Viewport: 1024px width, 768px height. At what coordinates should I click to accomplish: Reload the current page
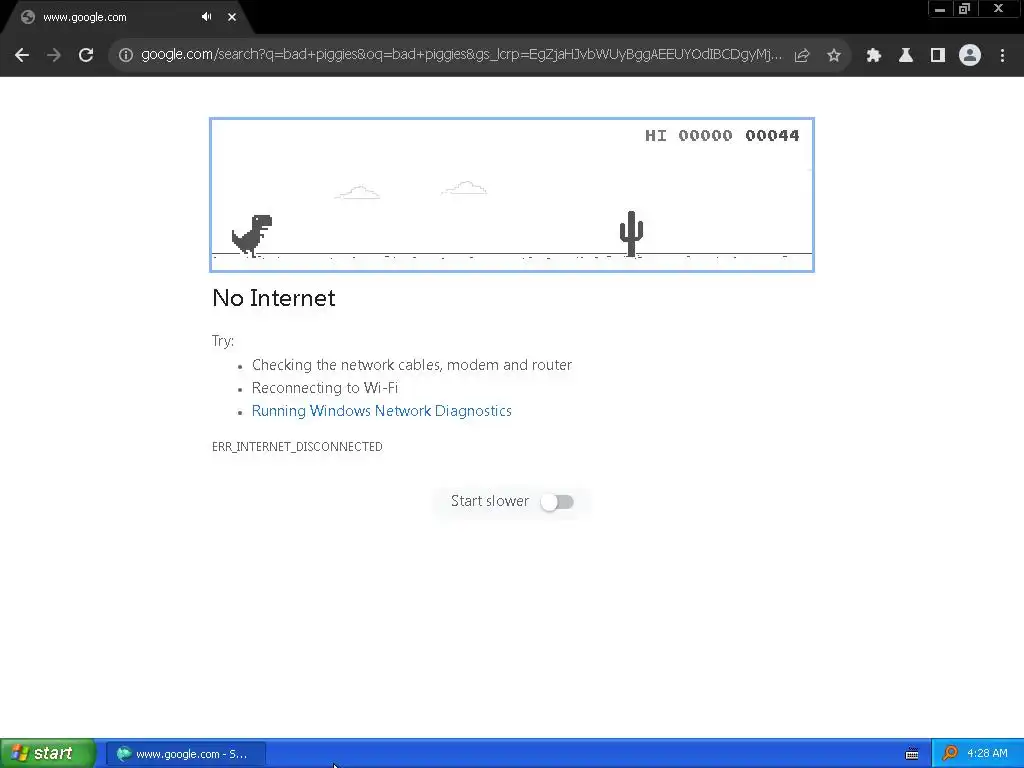(86, 55)
